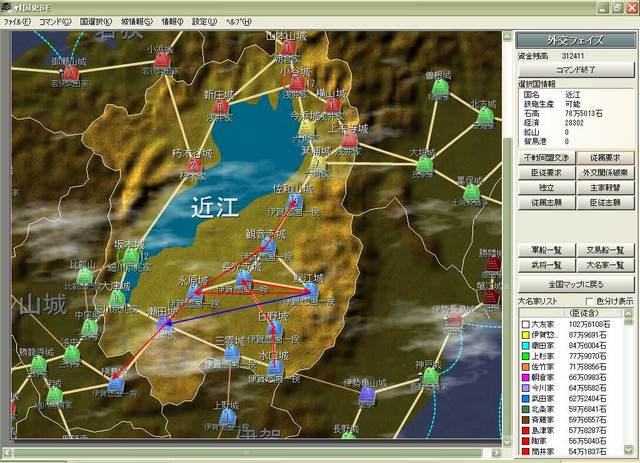Select the 横山城 castle icon
The height and width of the screenshot is (463, 640).
[332, 105]
